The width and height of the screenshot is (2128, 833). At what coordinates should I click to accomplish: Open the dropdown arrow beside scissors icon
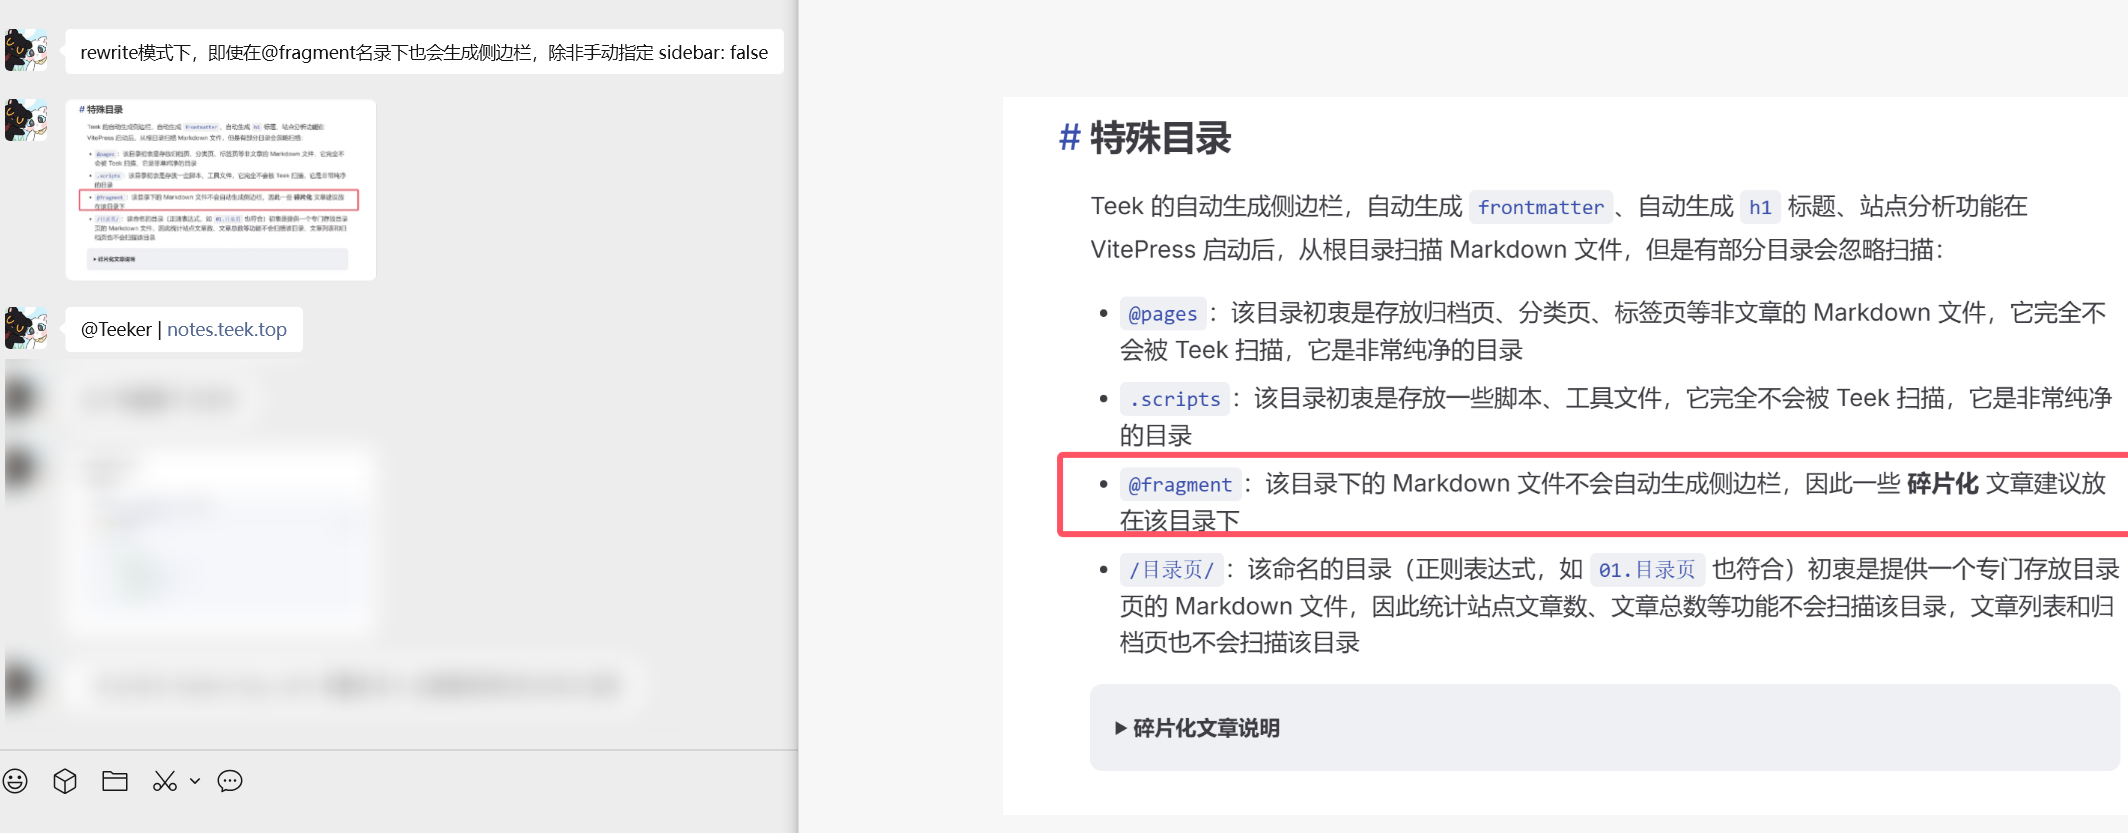click(195, 781)
